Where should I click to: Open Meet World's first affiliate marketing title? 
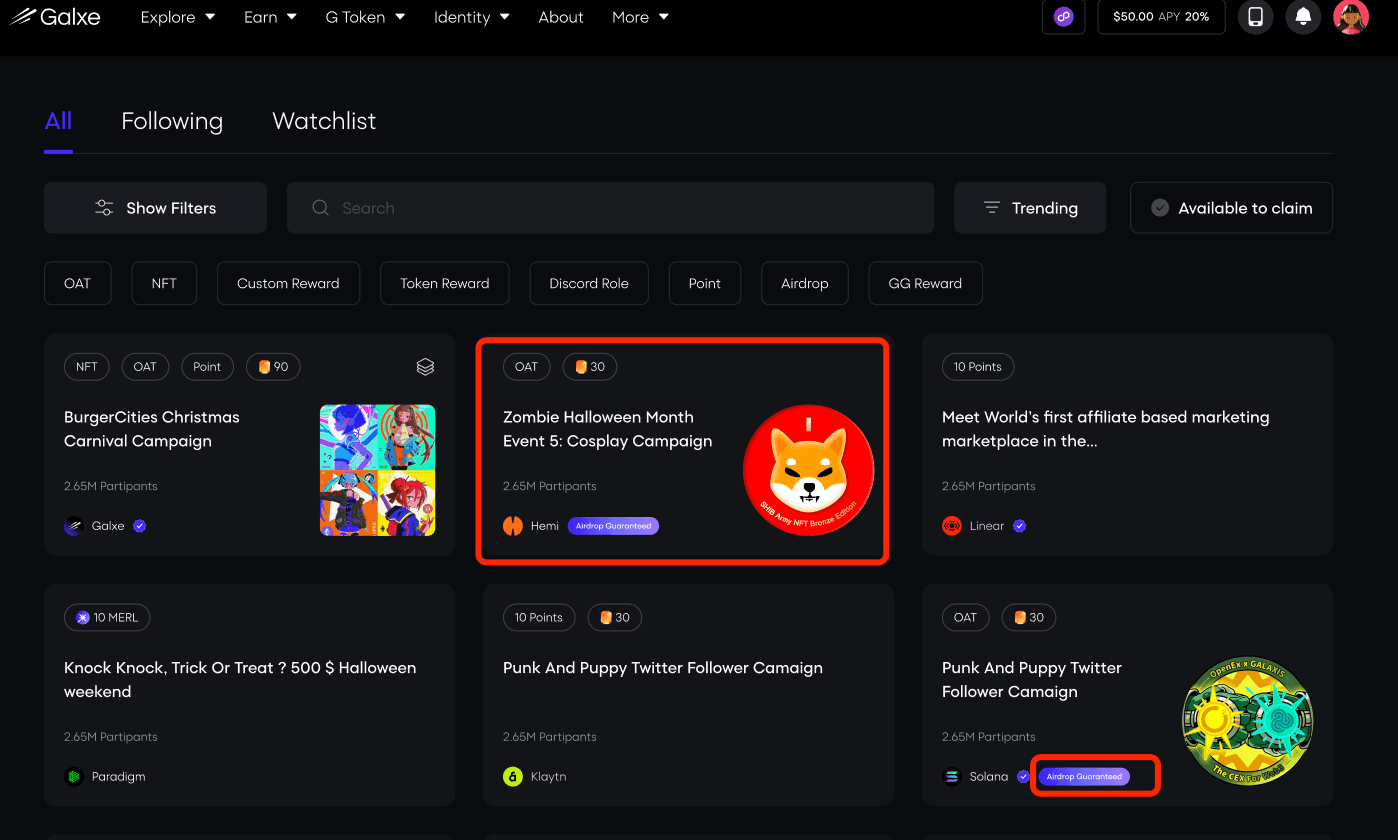[x=1106, y=429]
